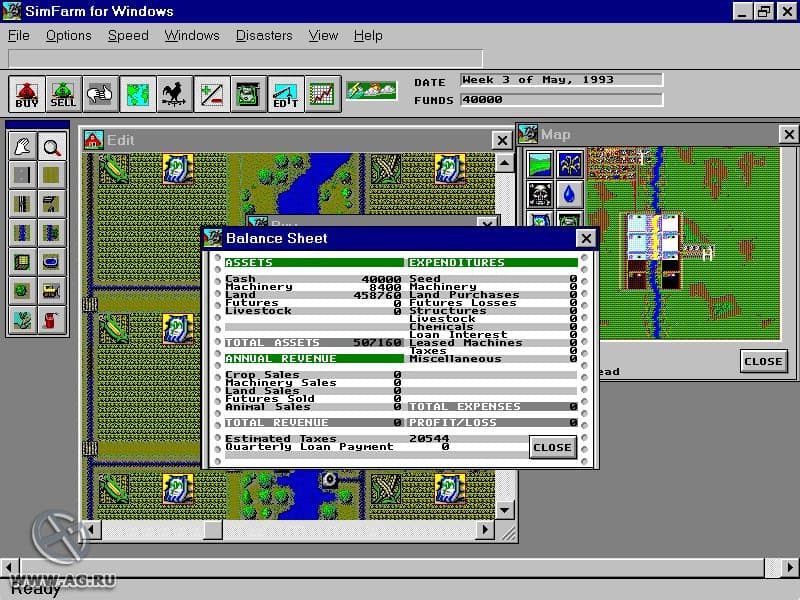Open the Speed menu

tap(128, 36)
